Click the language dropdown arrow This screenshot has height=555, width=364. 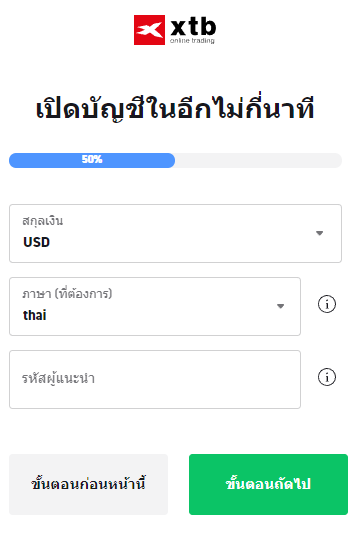coord(280,306)
